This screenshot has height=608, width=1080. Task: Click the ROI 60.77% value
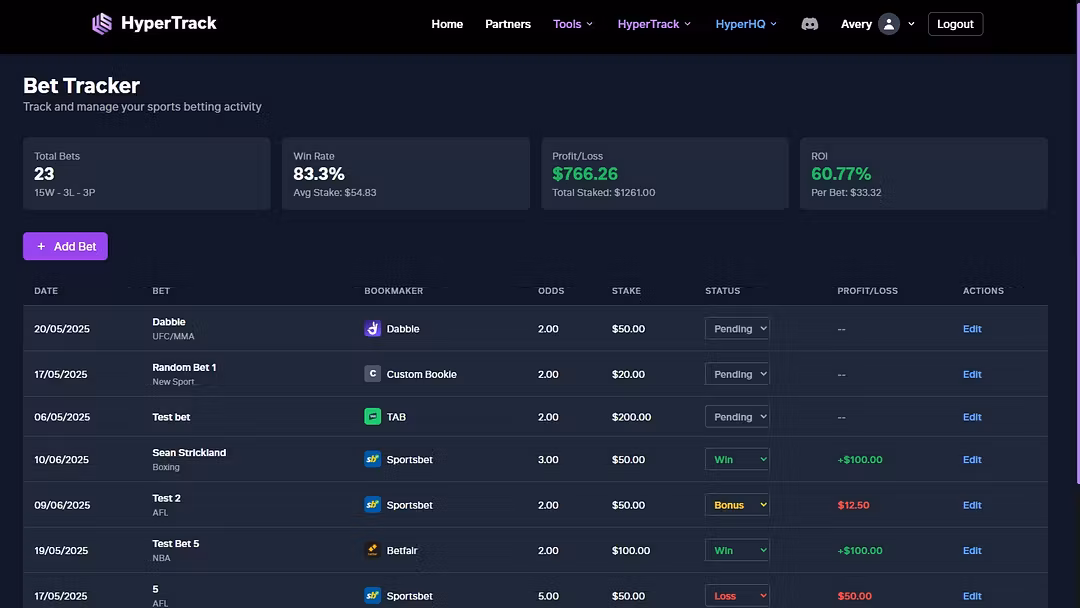[841, 174]
